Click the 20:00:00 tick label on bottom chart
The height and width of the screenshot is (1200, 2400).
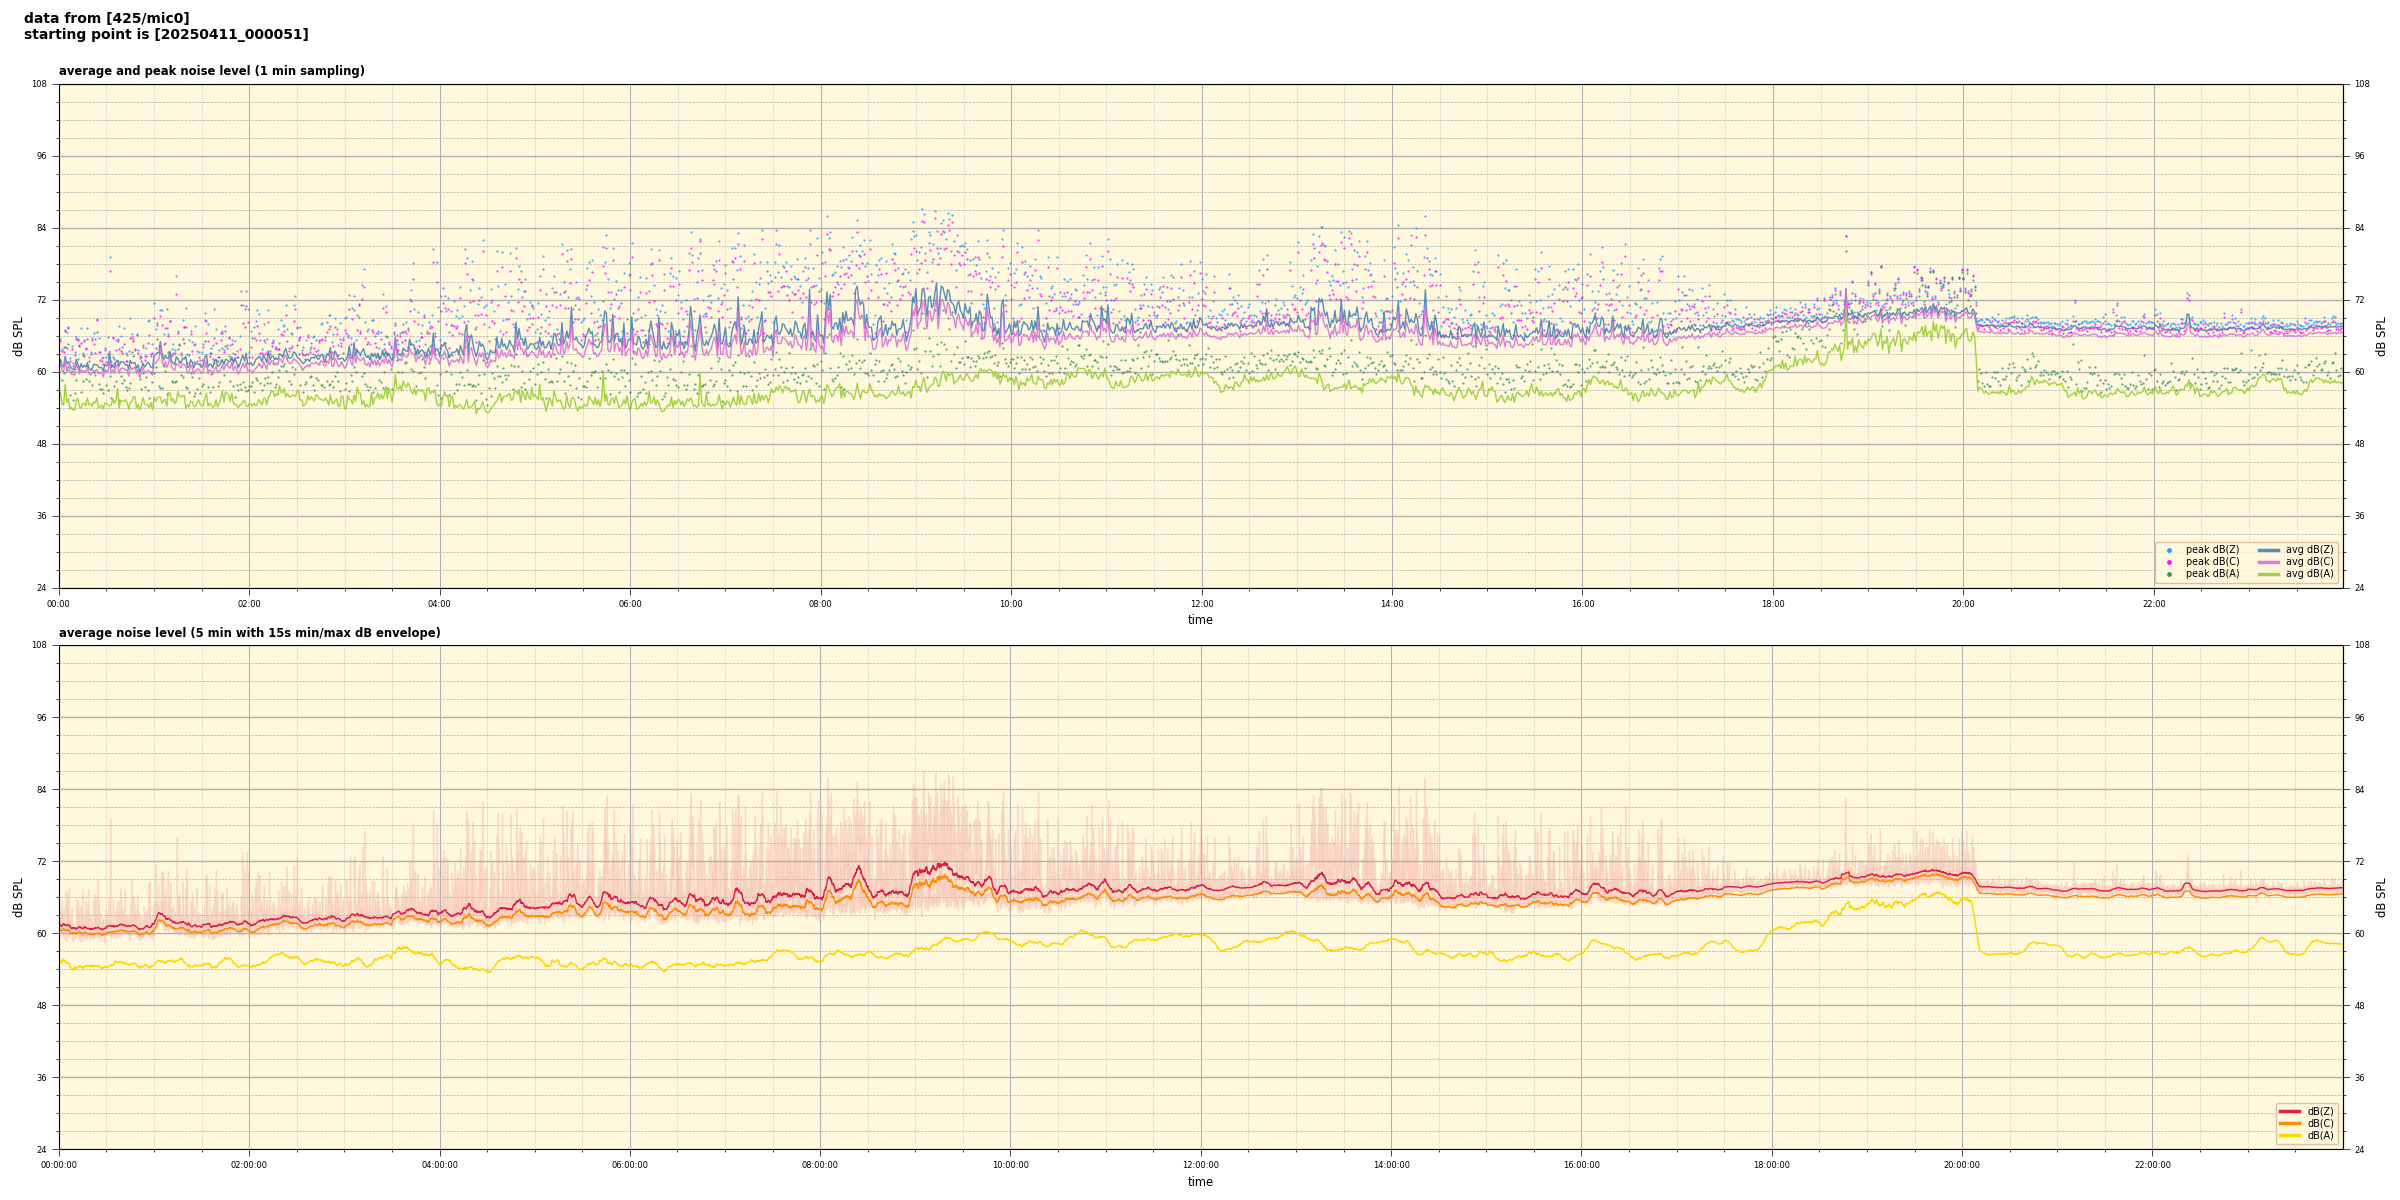pos(1962,1165)
